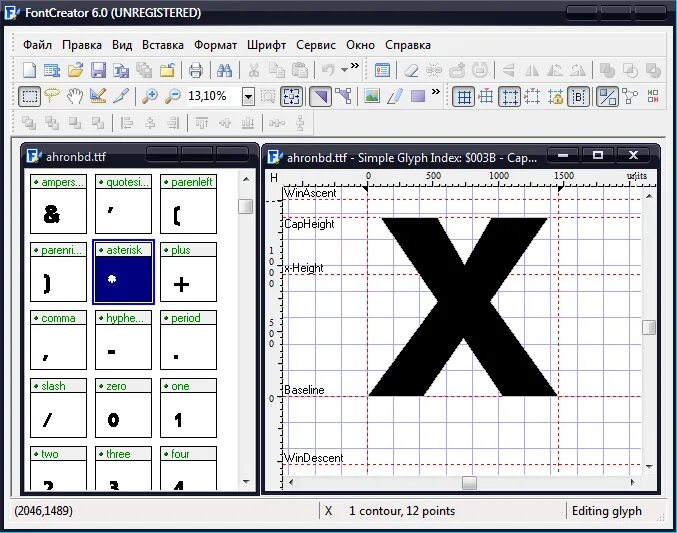This screenshot has width=677, height=533.
Task: Maximize the glyph editor window
Action: pyautogui.click(x=598, y=155)
